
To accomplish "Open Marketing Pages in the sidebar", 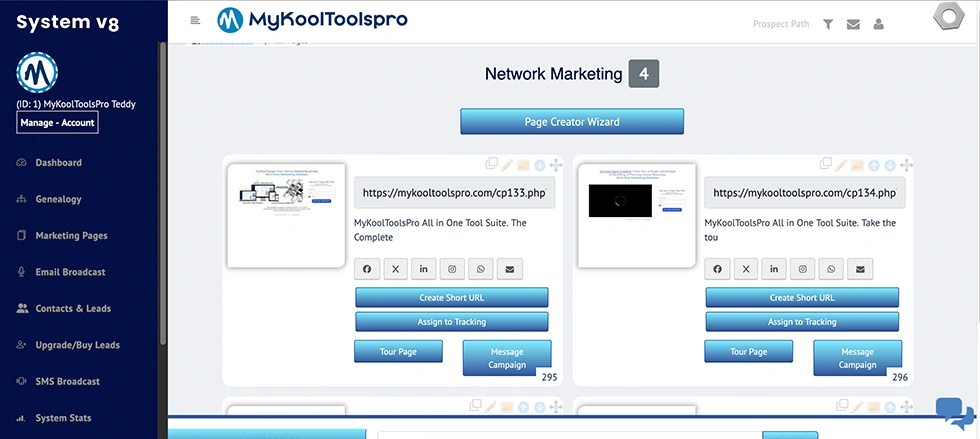I will click(71, 236).
